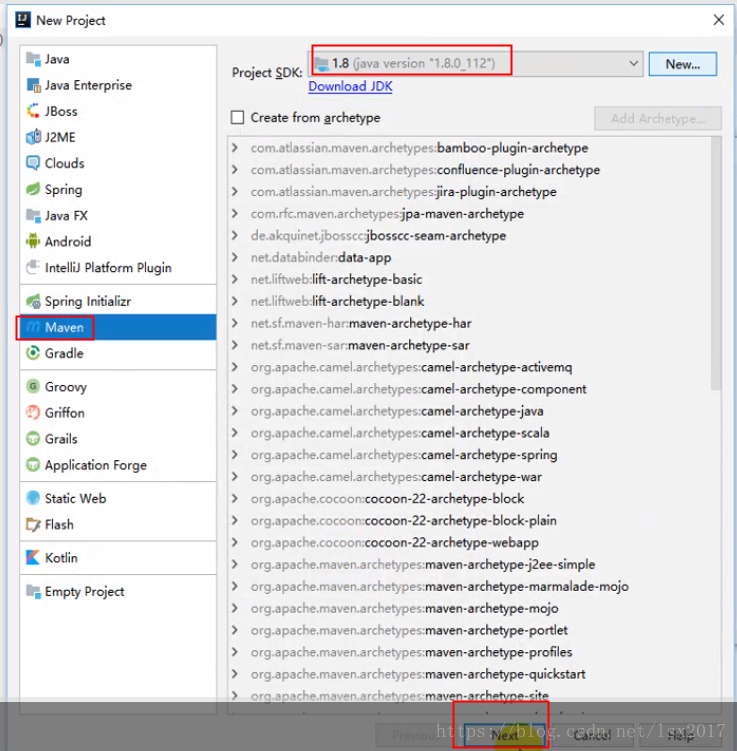This screenshot has width=737, height=751.
Task: Close the New Project dialog
Action: 718,20
